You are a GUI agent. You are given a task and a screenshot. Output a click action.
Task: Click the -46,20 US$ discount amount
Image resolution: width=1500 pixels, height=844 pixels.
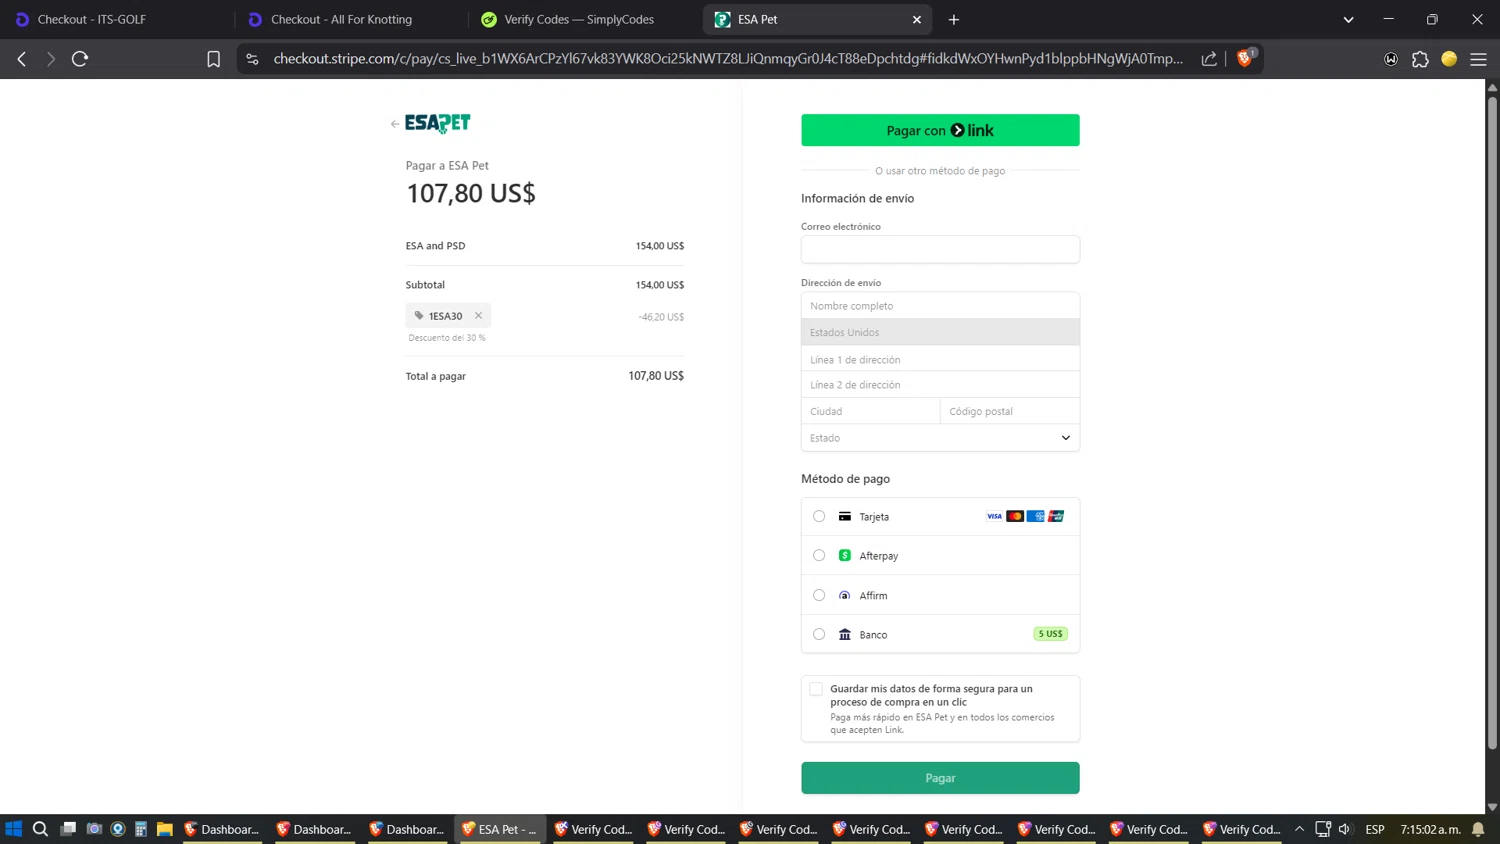point(661,317)
